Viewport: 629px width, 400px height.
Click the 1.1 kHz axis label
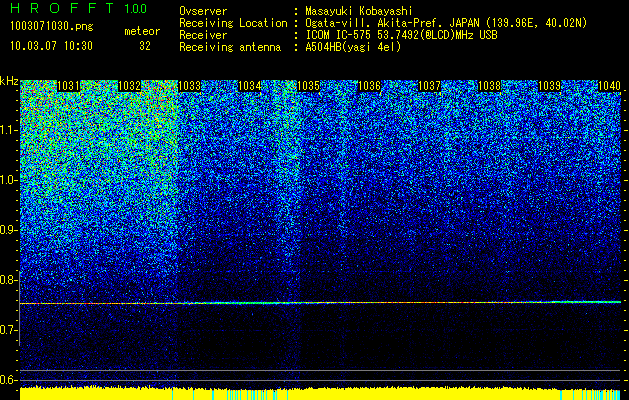click(9, 130)
